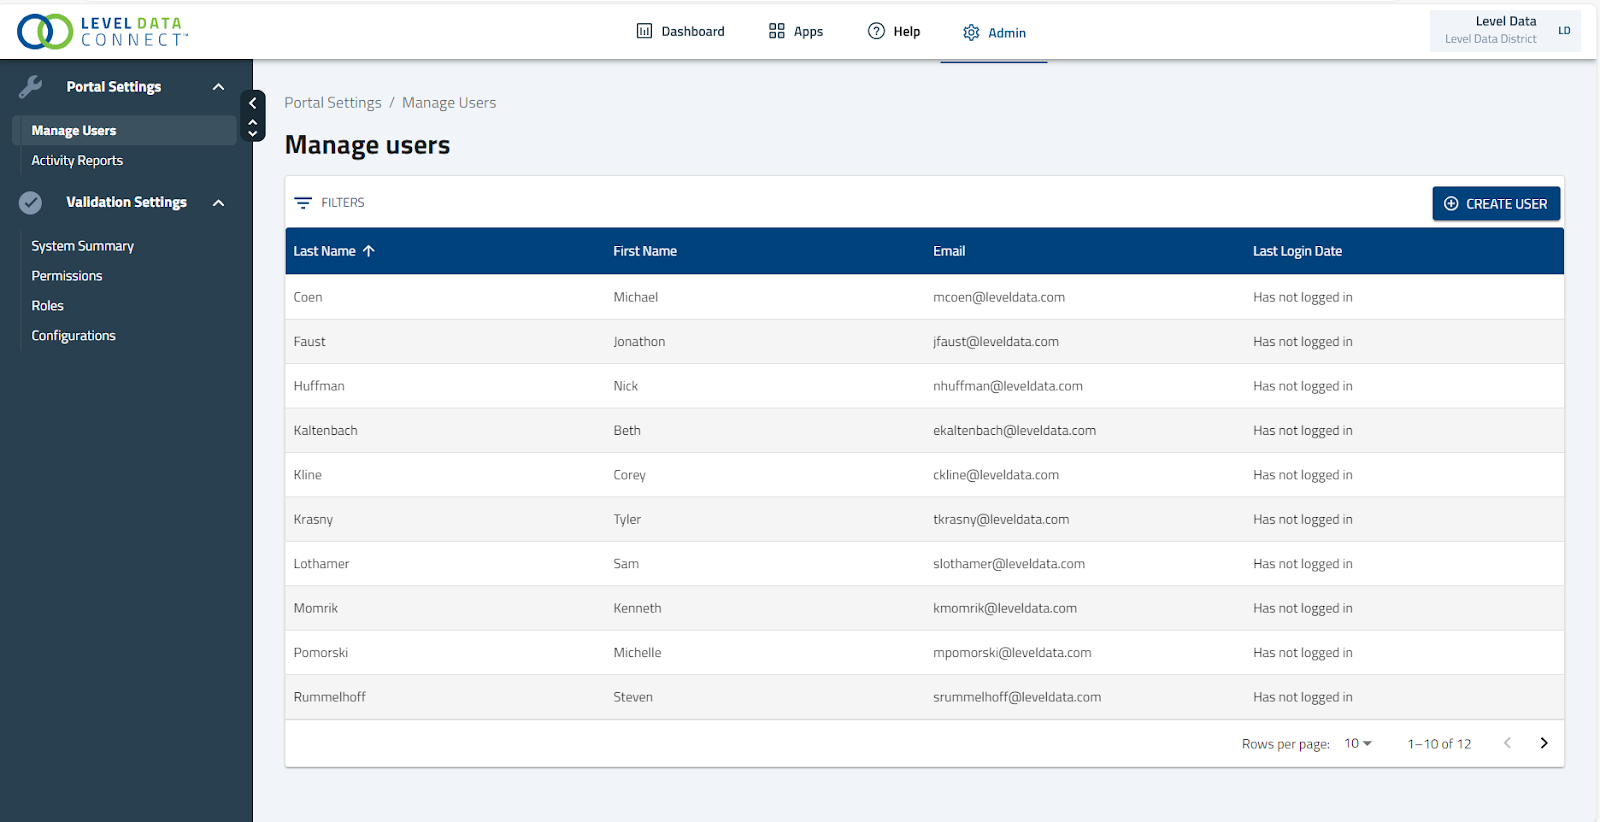
Task: Click the jfaust@leveldata.com email
Action: point(996,342)
